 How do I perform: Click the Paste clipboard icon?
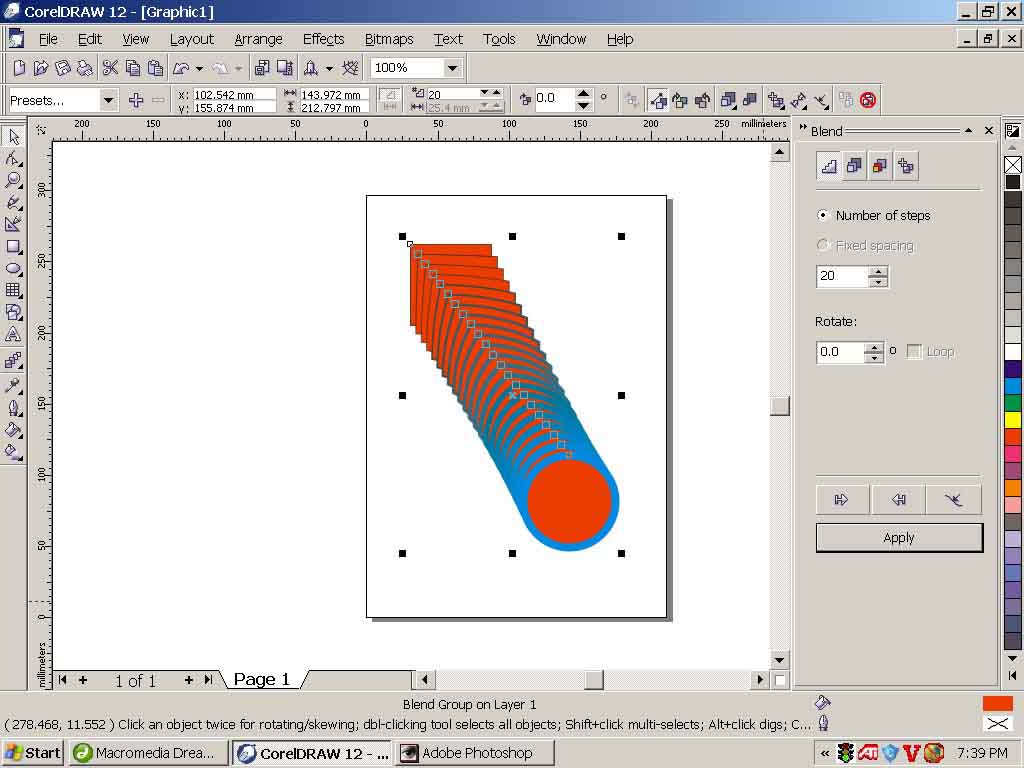(x=155, y=68)
